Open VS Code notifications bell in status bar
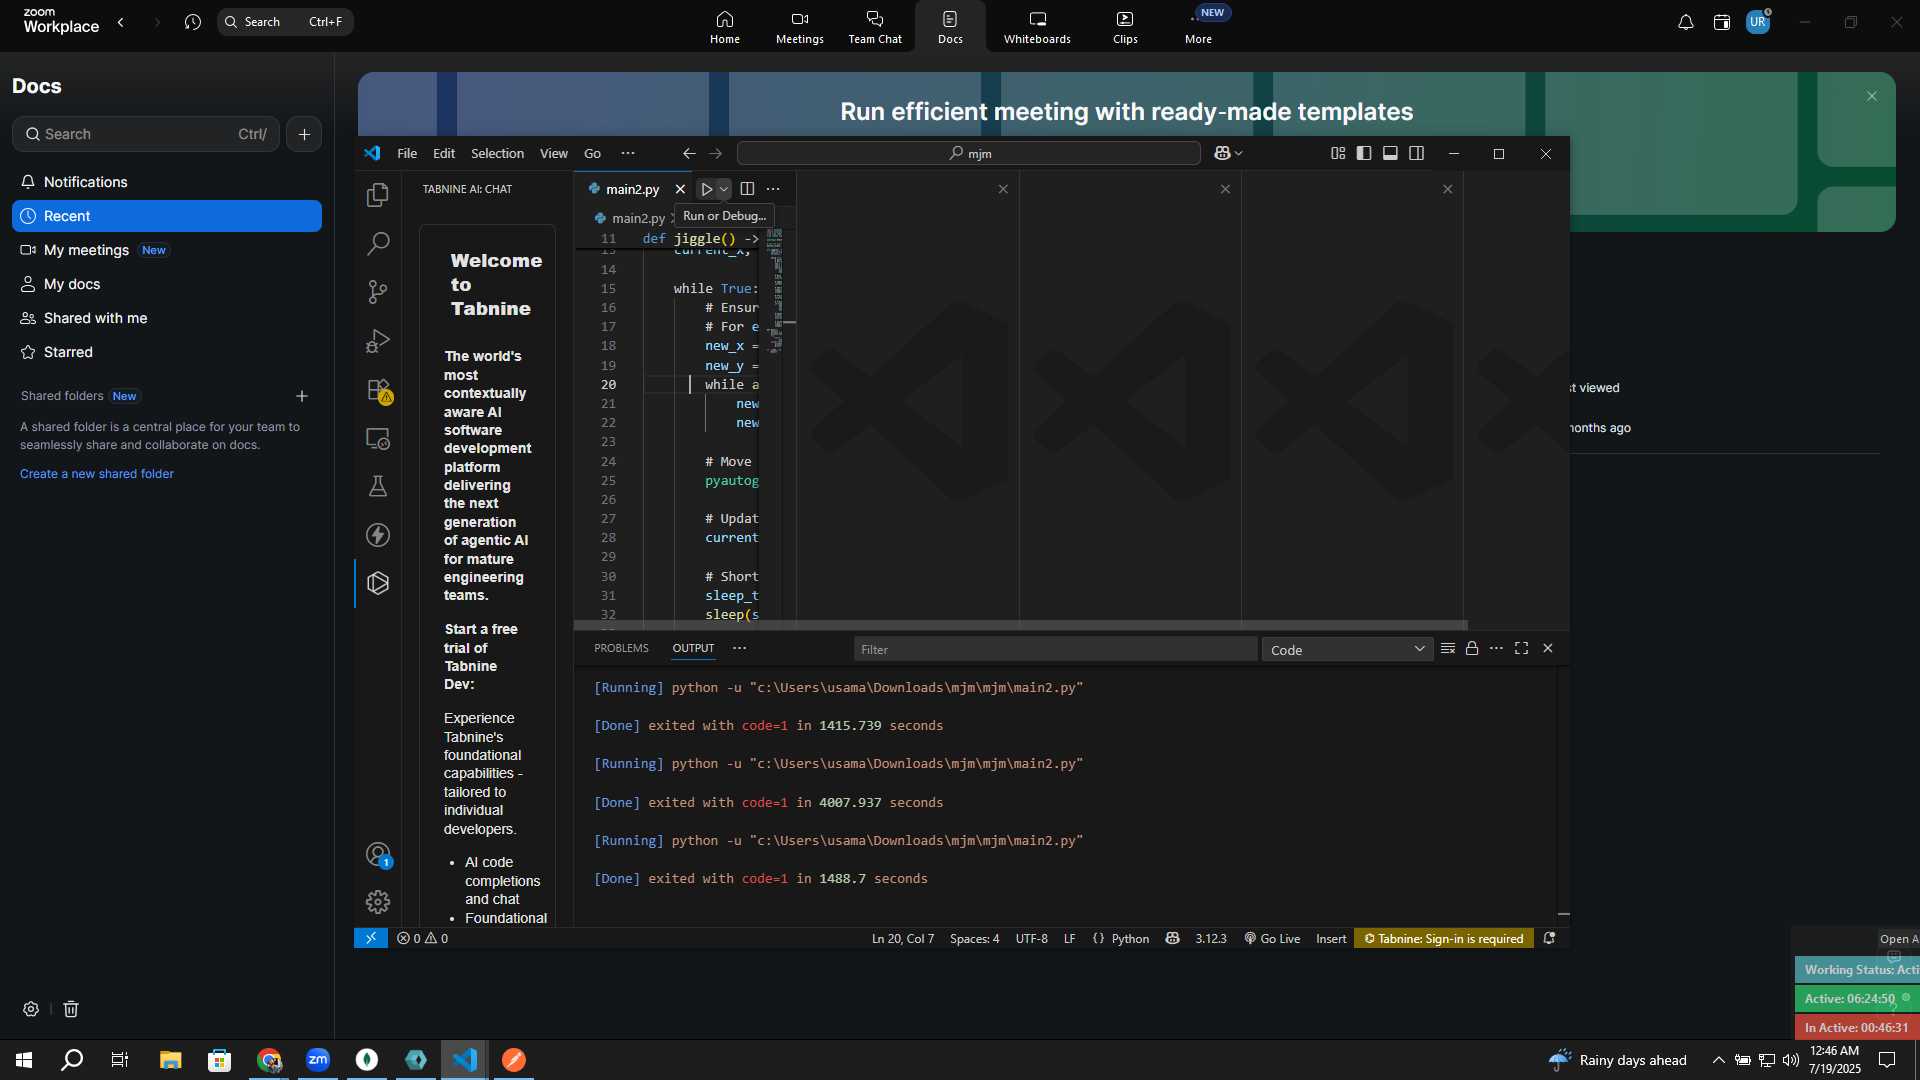This screenshot has height=1080, width=1920. coord(1549,938)
